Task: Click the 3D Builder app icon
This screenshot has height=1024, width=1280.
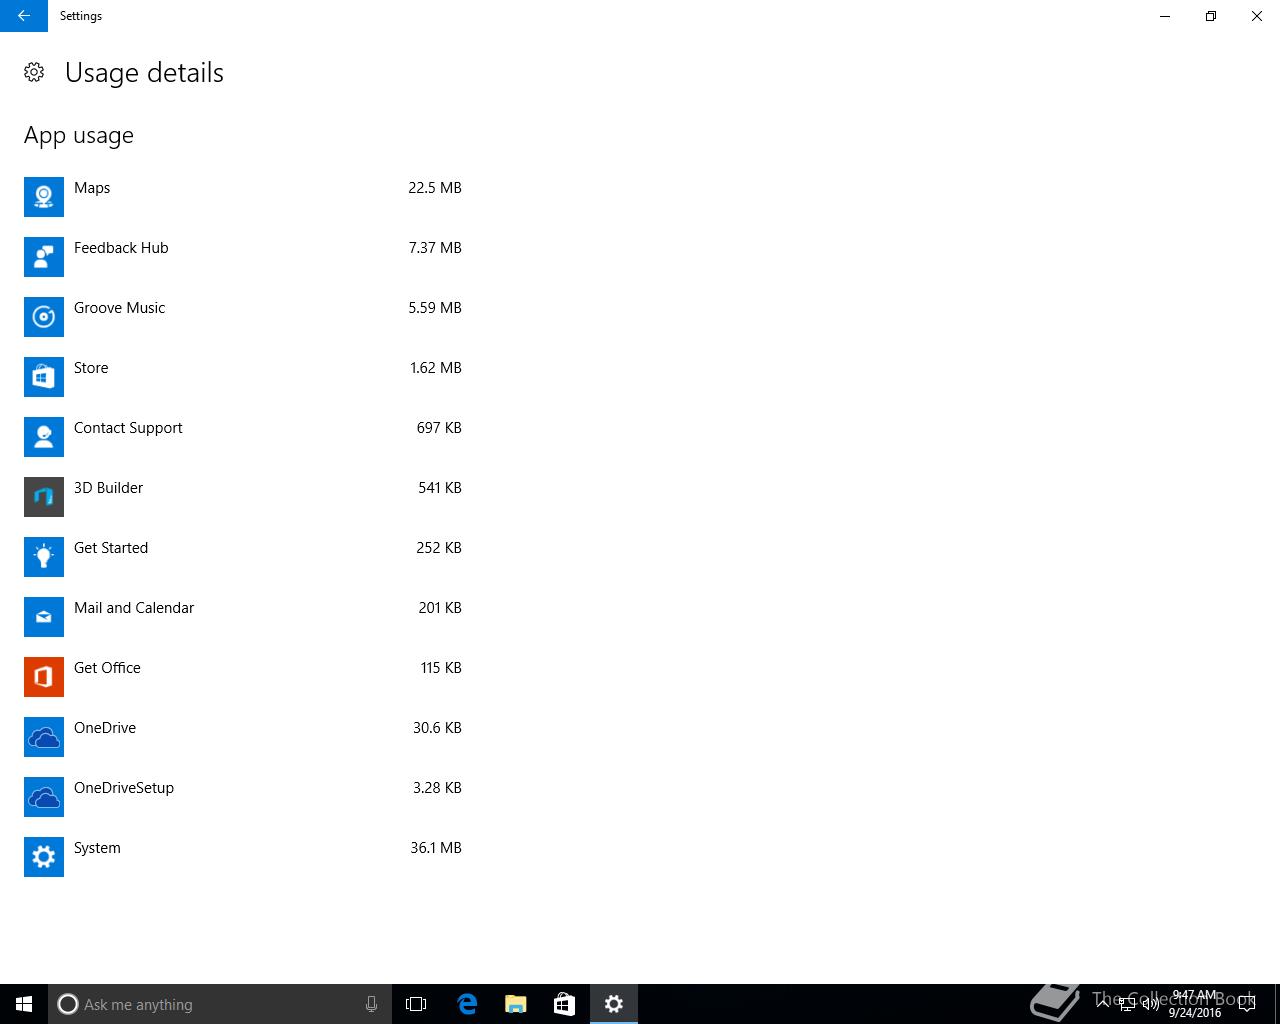Action: pyautogui.click(x=44, y=497)
